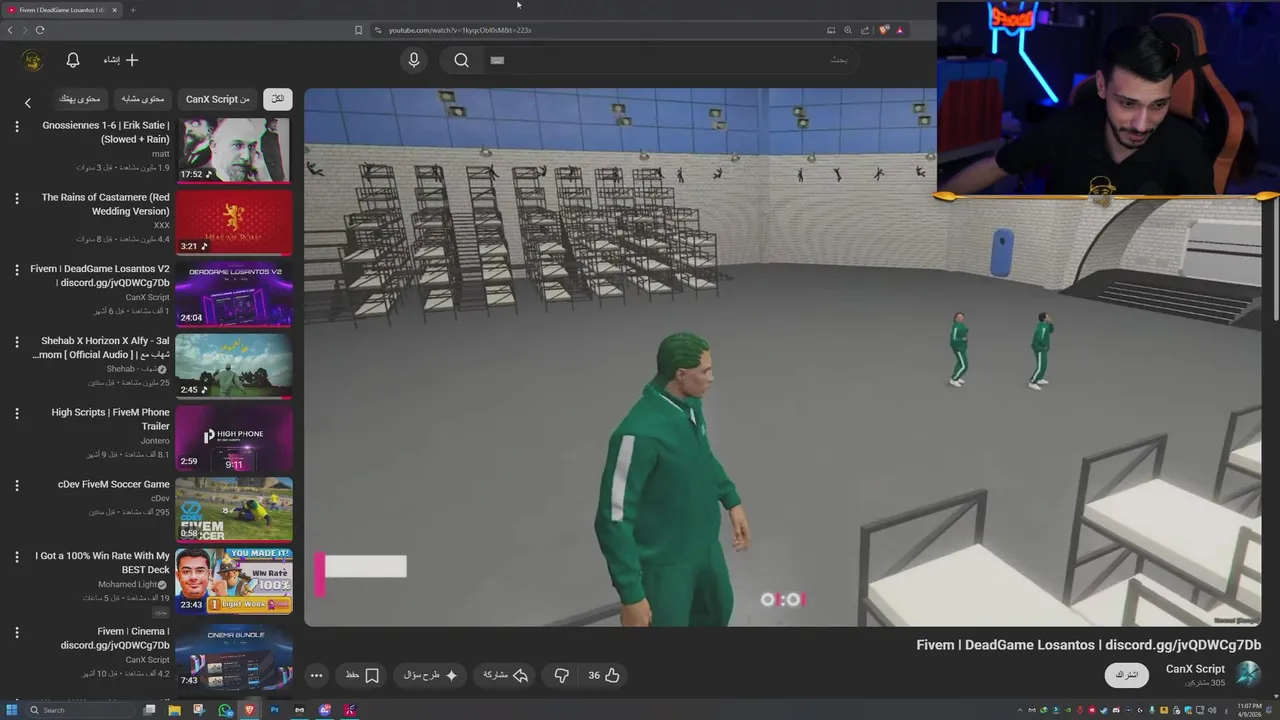
Task: Click 'cDev FiveM Soccer Game' title link
Action: [x=114, y=484]
